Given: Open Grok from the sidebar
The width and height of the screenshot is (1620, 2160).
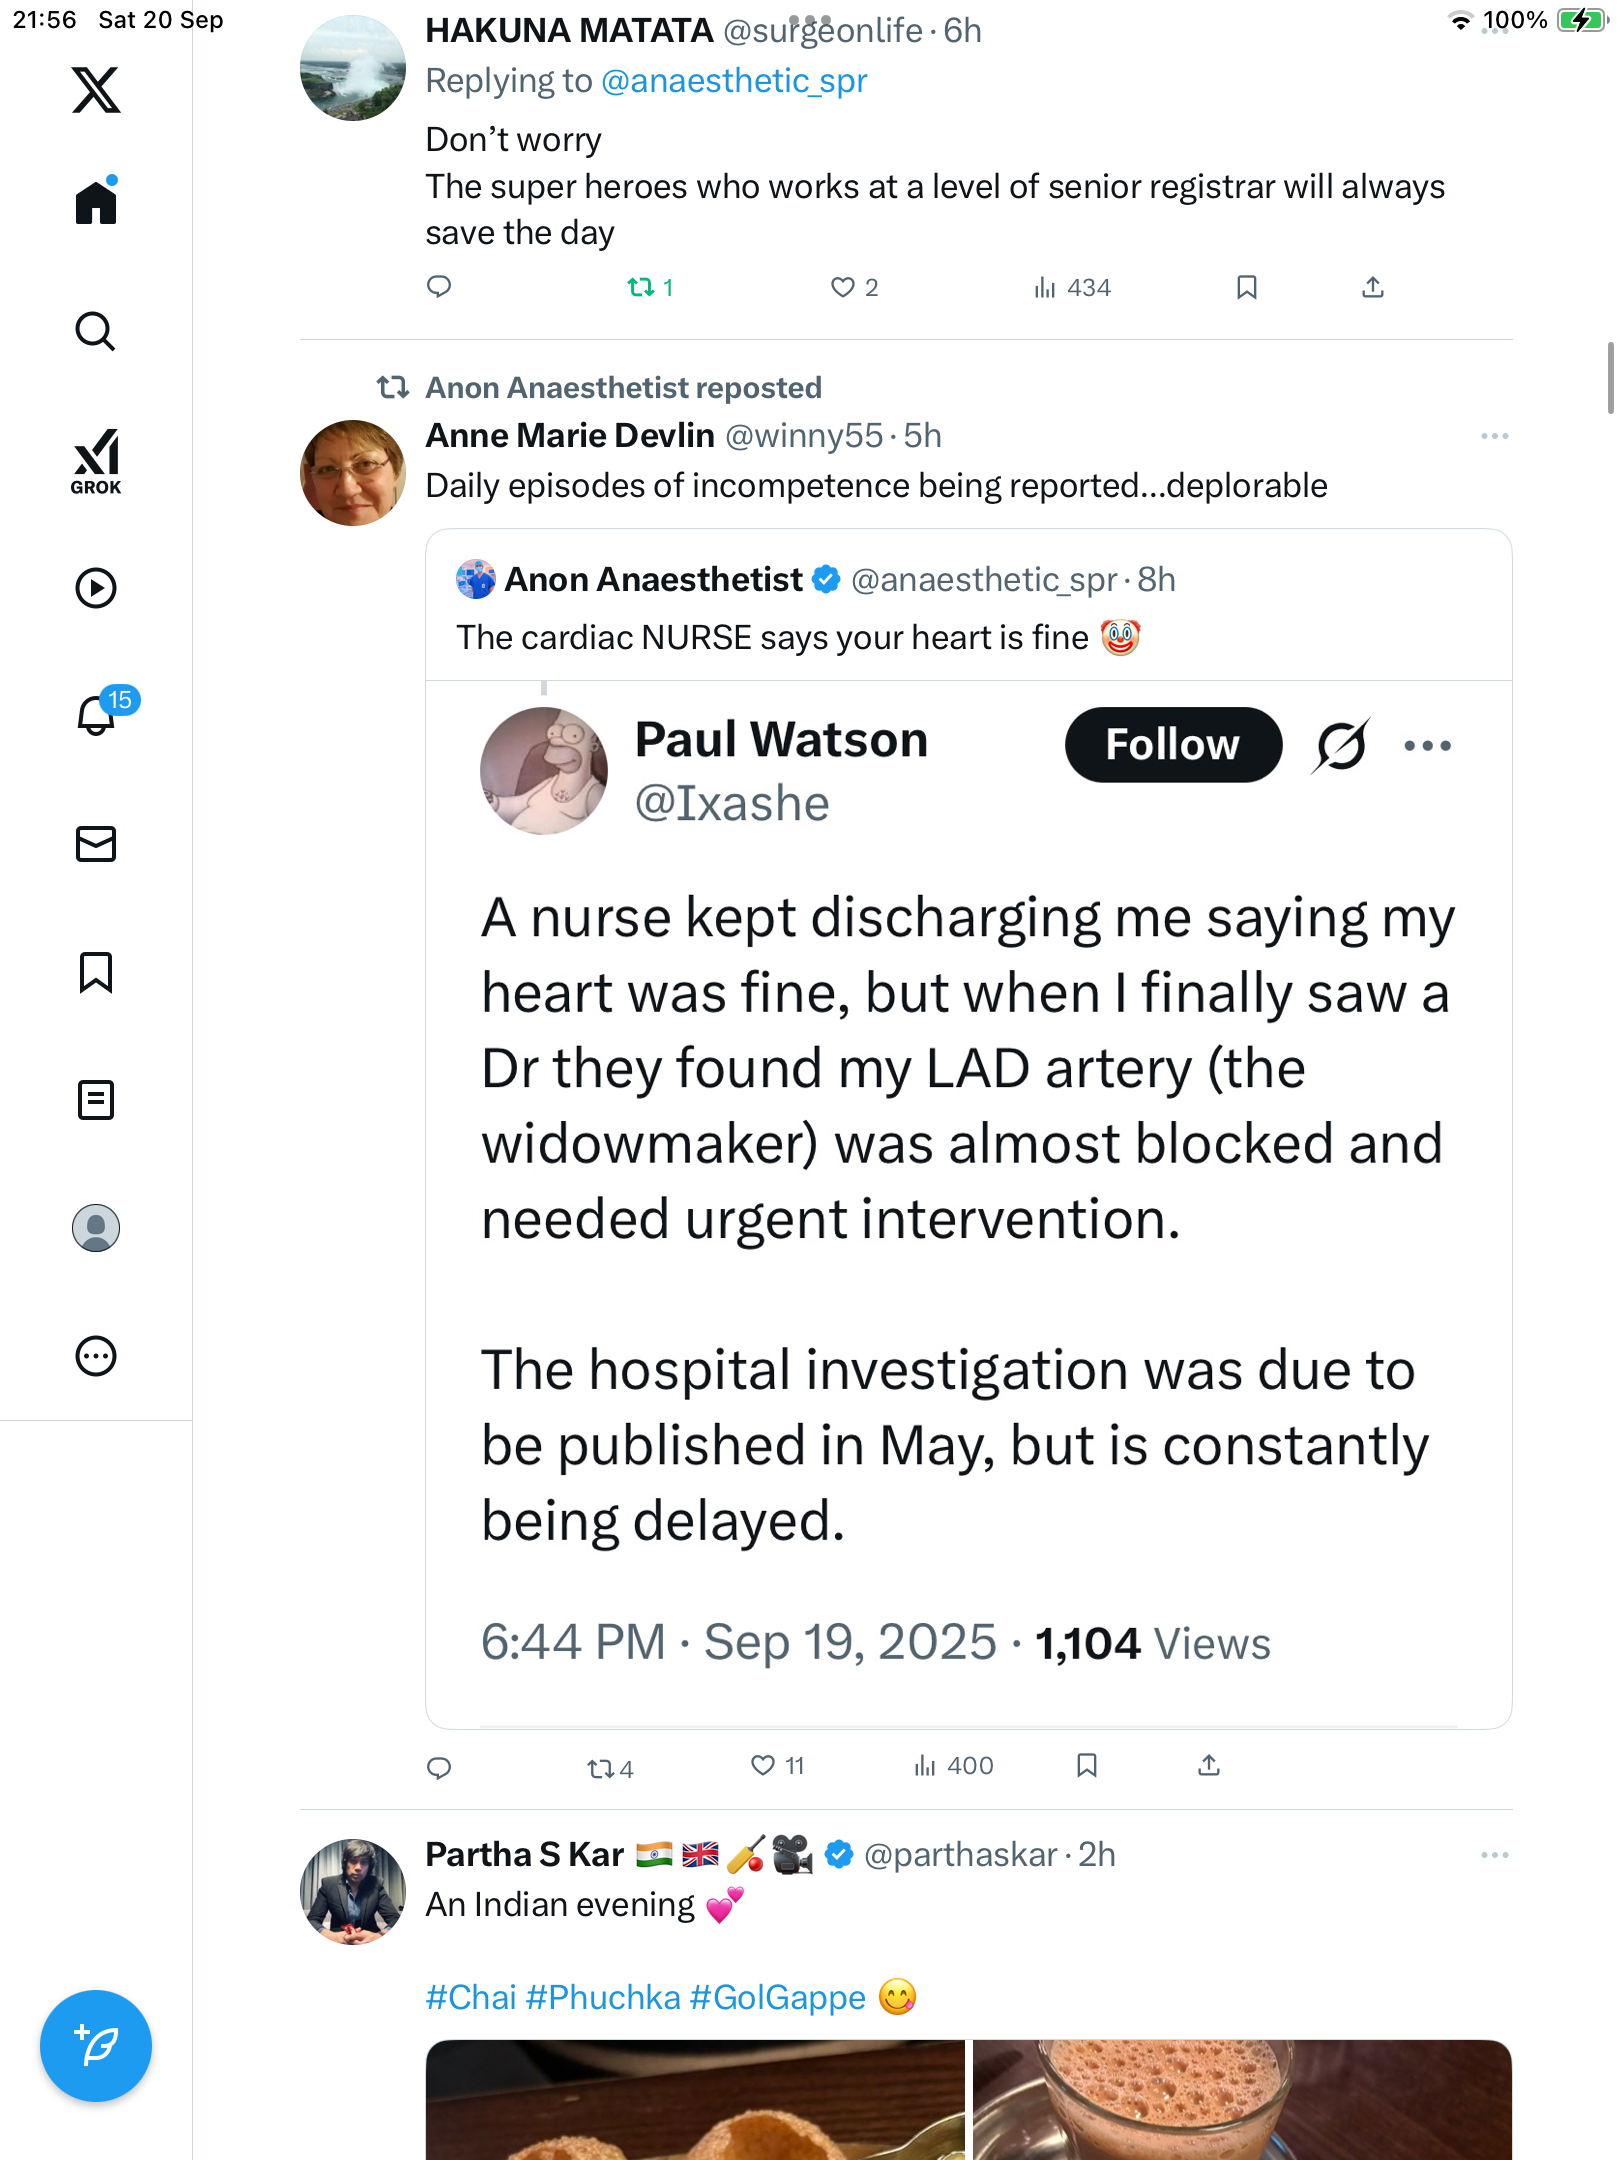Looking at the screenshot, I should pyautogui.click(x=96, y=461).
